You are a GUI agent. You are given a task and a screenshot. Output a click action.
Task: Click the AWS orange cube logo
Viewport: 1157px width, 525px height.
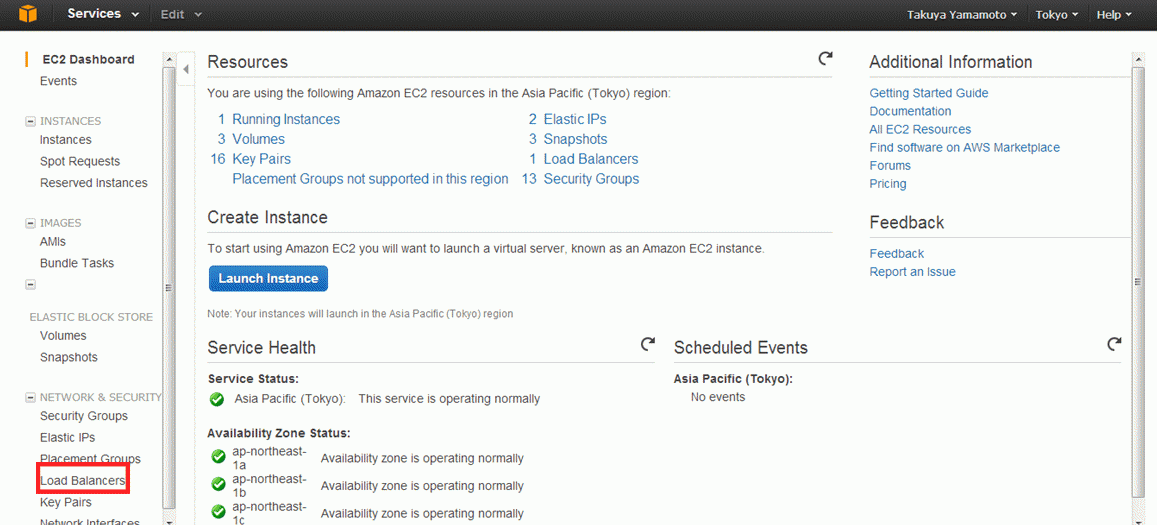tap(27, 14)
